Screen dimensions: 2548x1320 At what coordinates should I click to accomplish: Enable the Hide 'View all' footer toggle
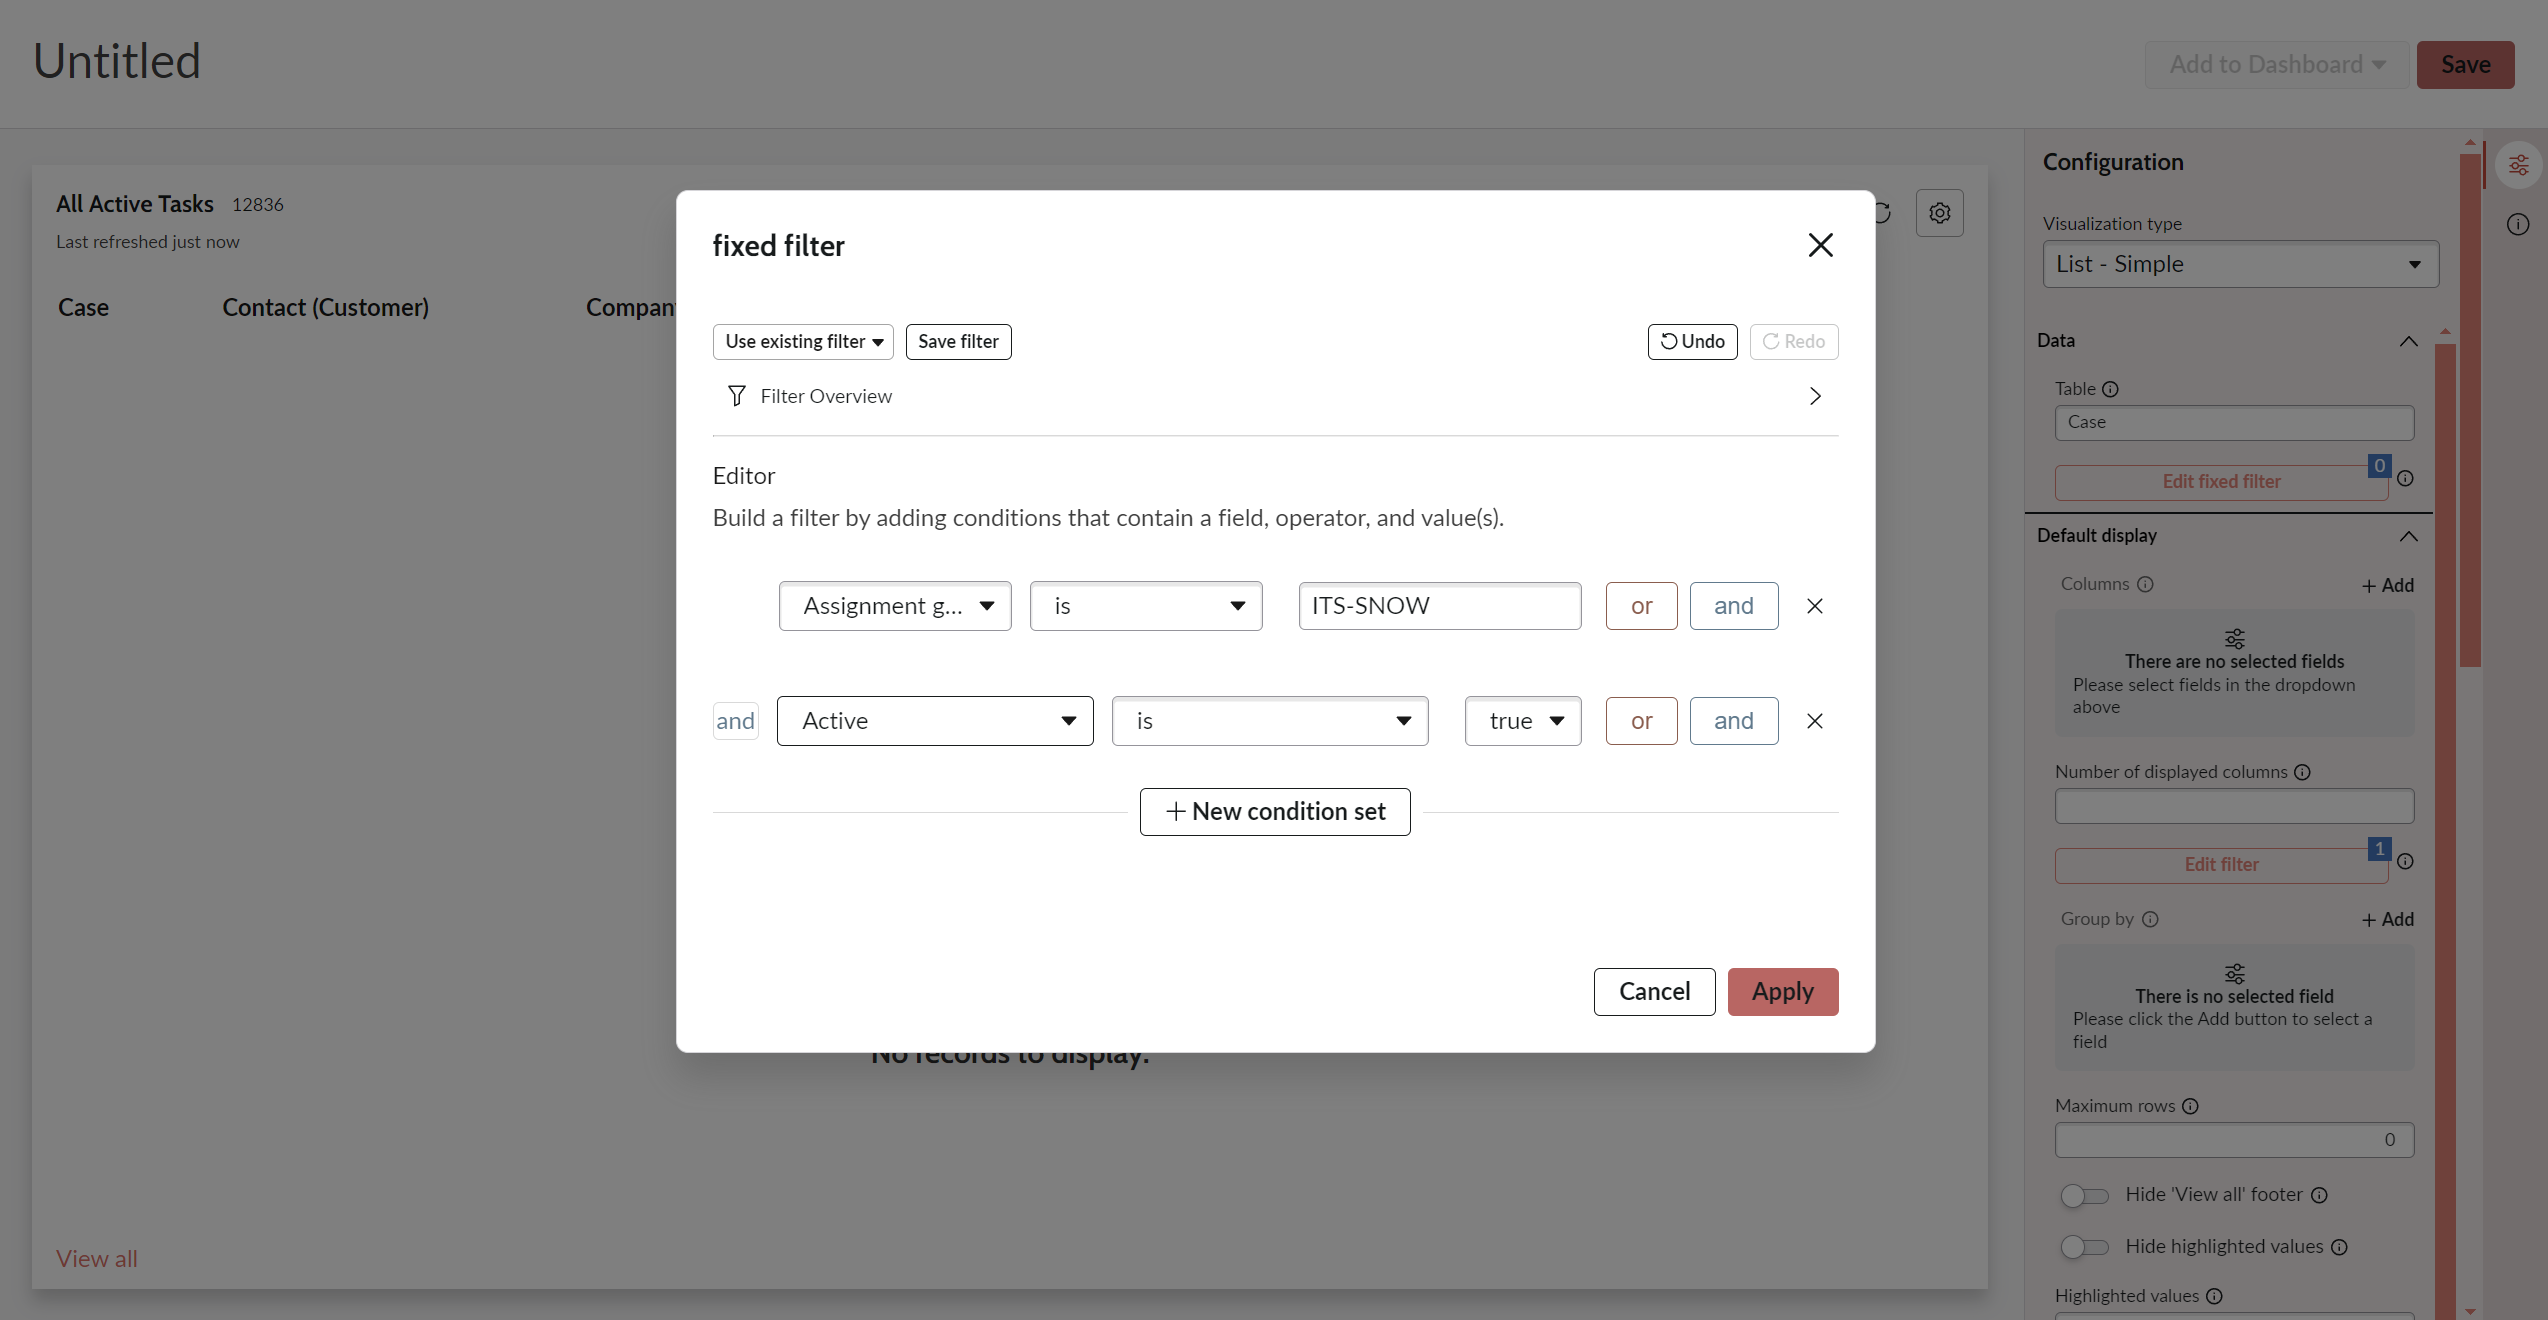(x=2084, y=1195)
